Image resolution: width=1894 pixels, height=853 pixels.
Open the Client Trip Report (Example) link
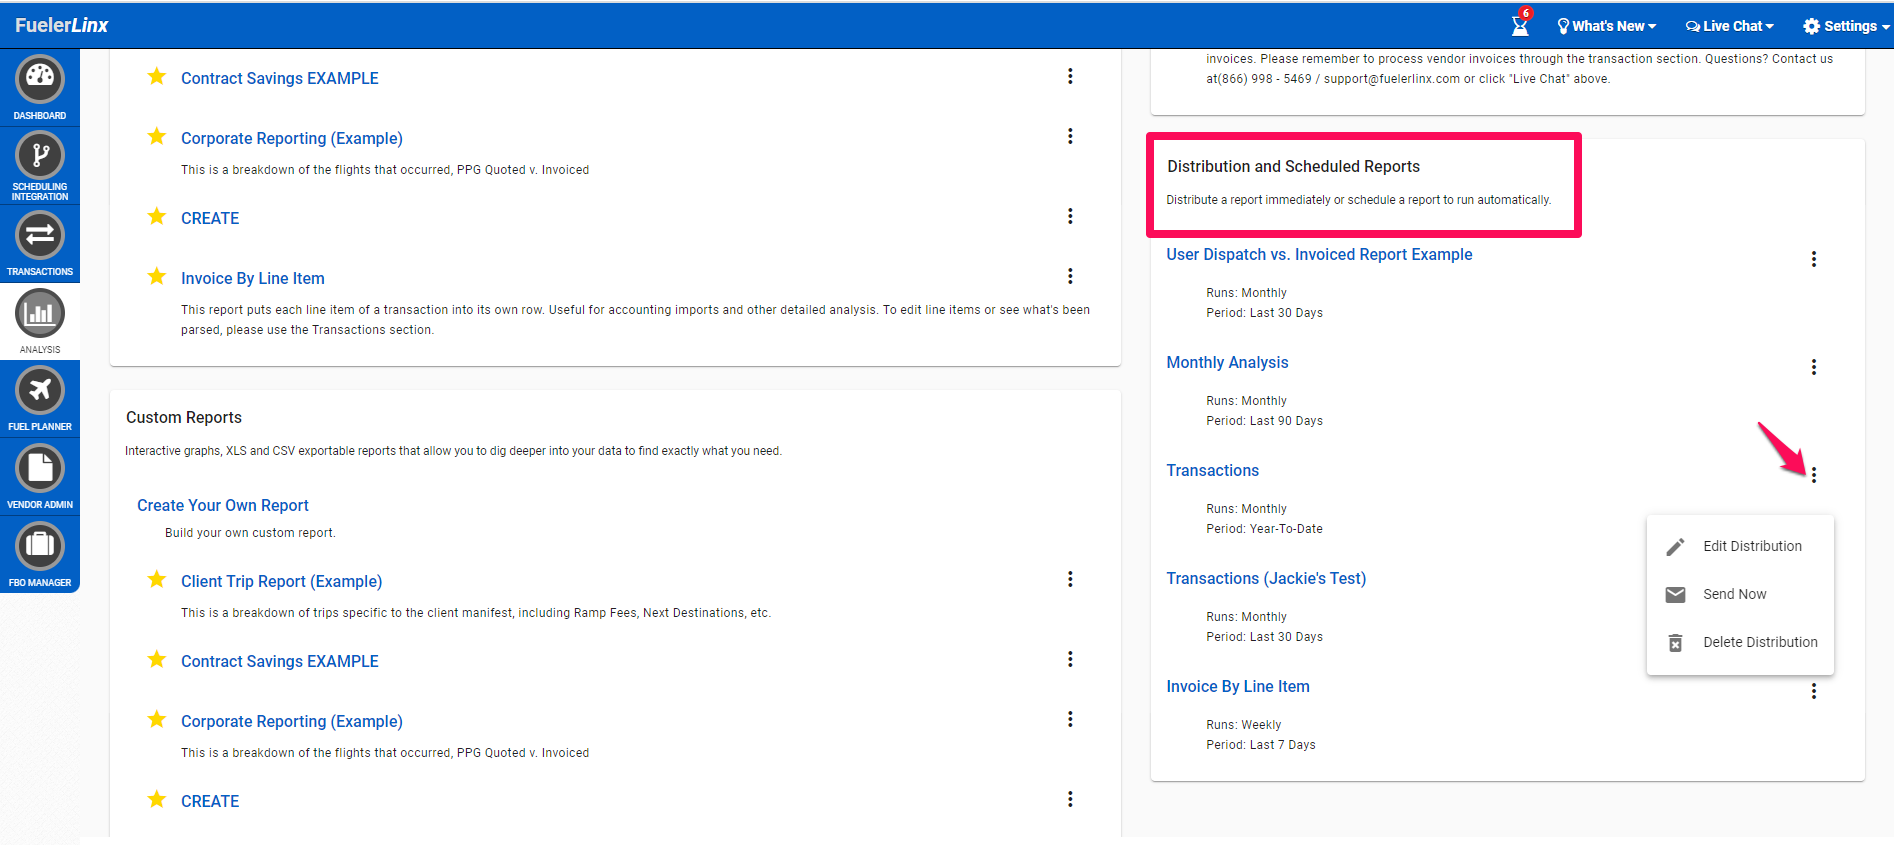(281, 582)
